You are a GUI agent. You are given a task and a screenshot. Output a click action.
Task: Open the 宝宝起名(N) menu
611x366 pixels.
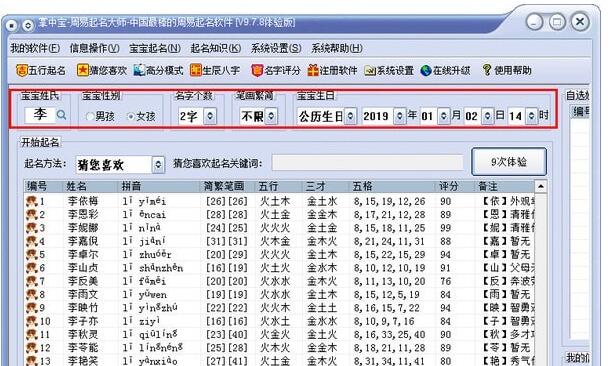point(155,48)
